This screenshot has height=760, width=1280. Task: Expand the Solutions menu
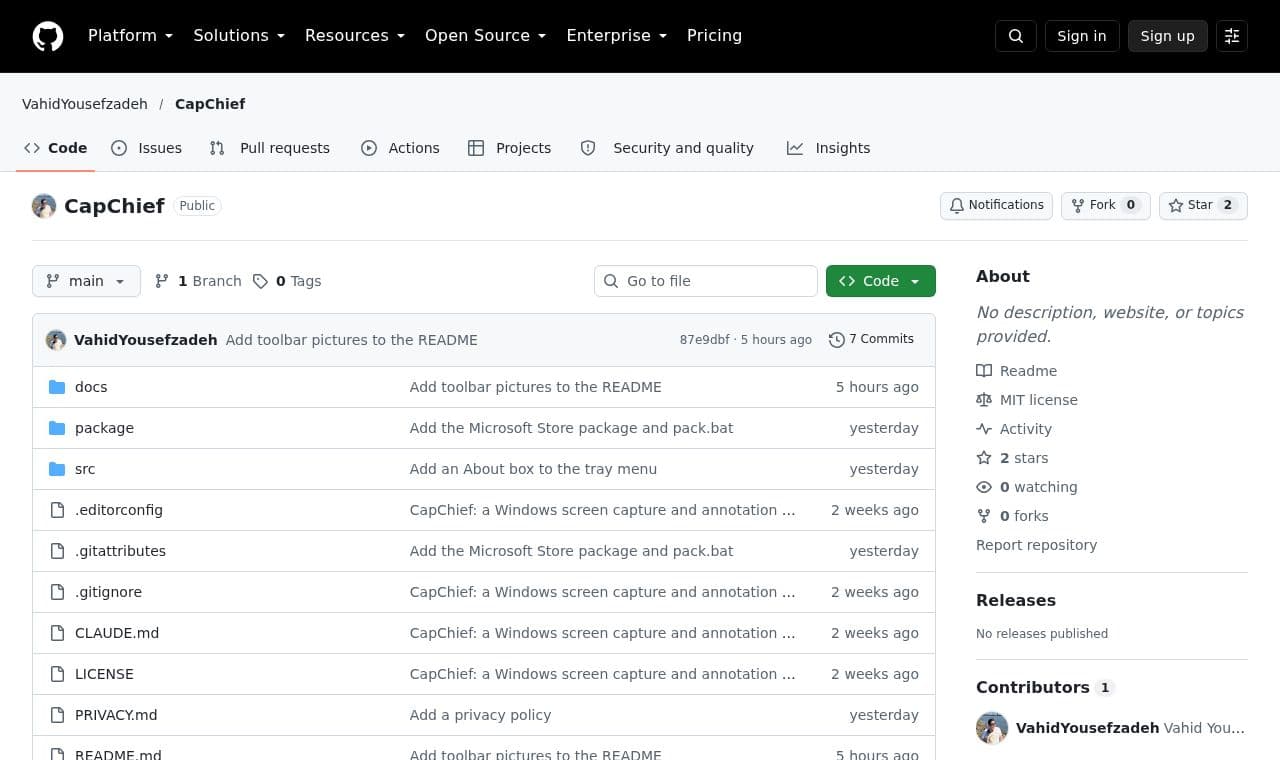pyautogui.click(x=239, y=36)
